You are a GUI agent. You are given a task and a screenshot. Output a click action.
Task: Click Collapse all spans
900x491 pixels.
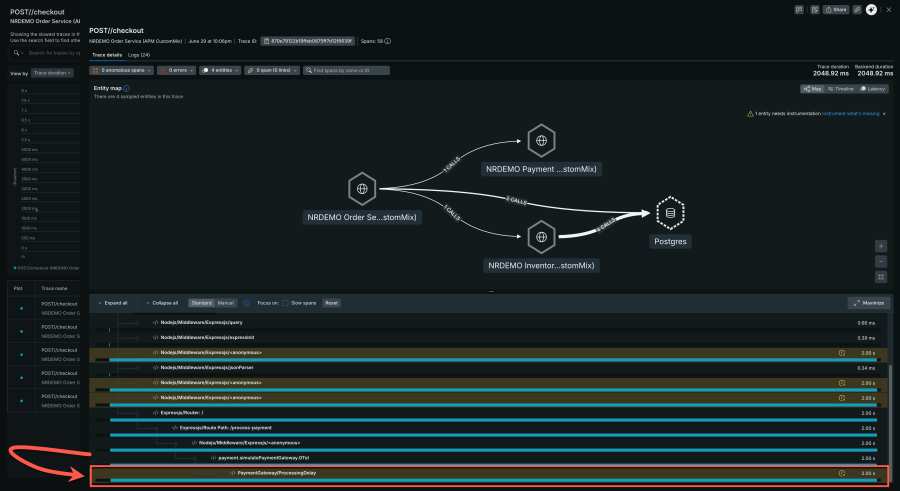(162, 303)
